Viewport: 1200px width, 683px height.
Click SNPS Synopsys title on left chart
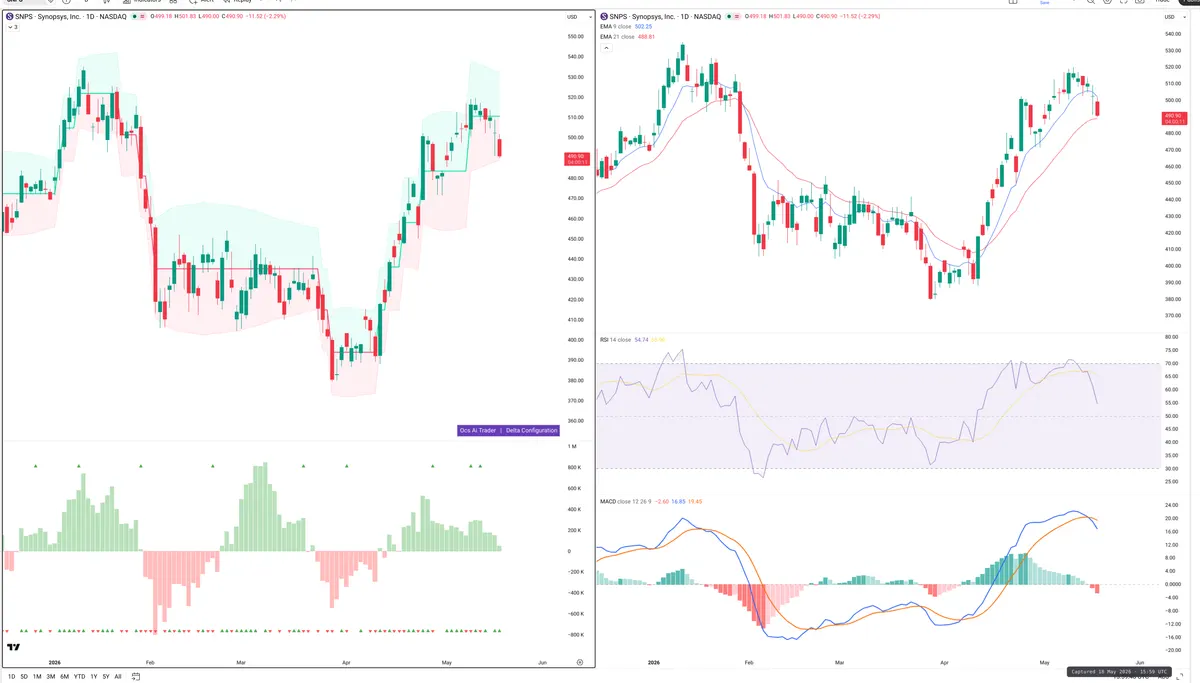click(x=70, y=17)
